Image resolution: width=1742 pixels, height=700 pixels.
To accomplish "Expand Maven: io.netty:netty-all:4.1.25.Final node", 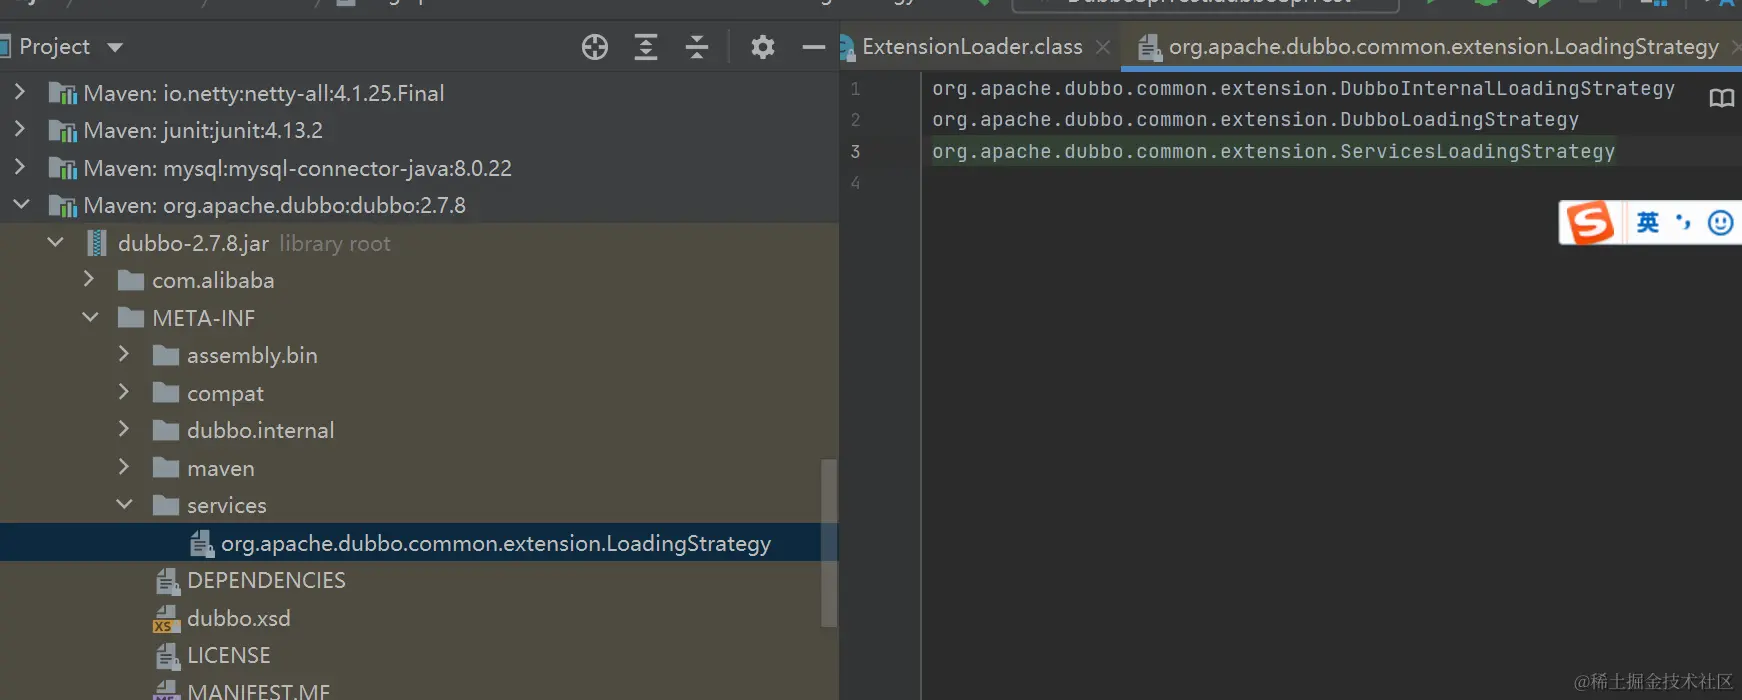I will pyautogui.click(x=20, y=92).
